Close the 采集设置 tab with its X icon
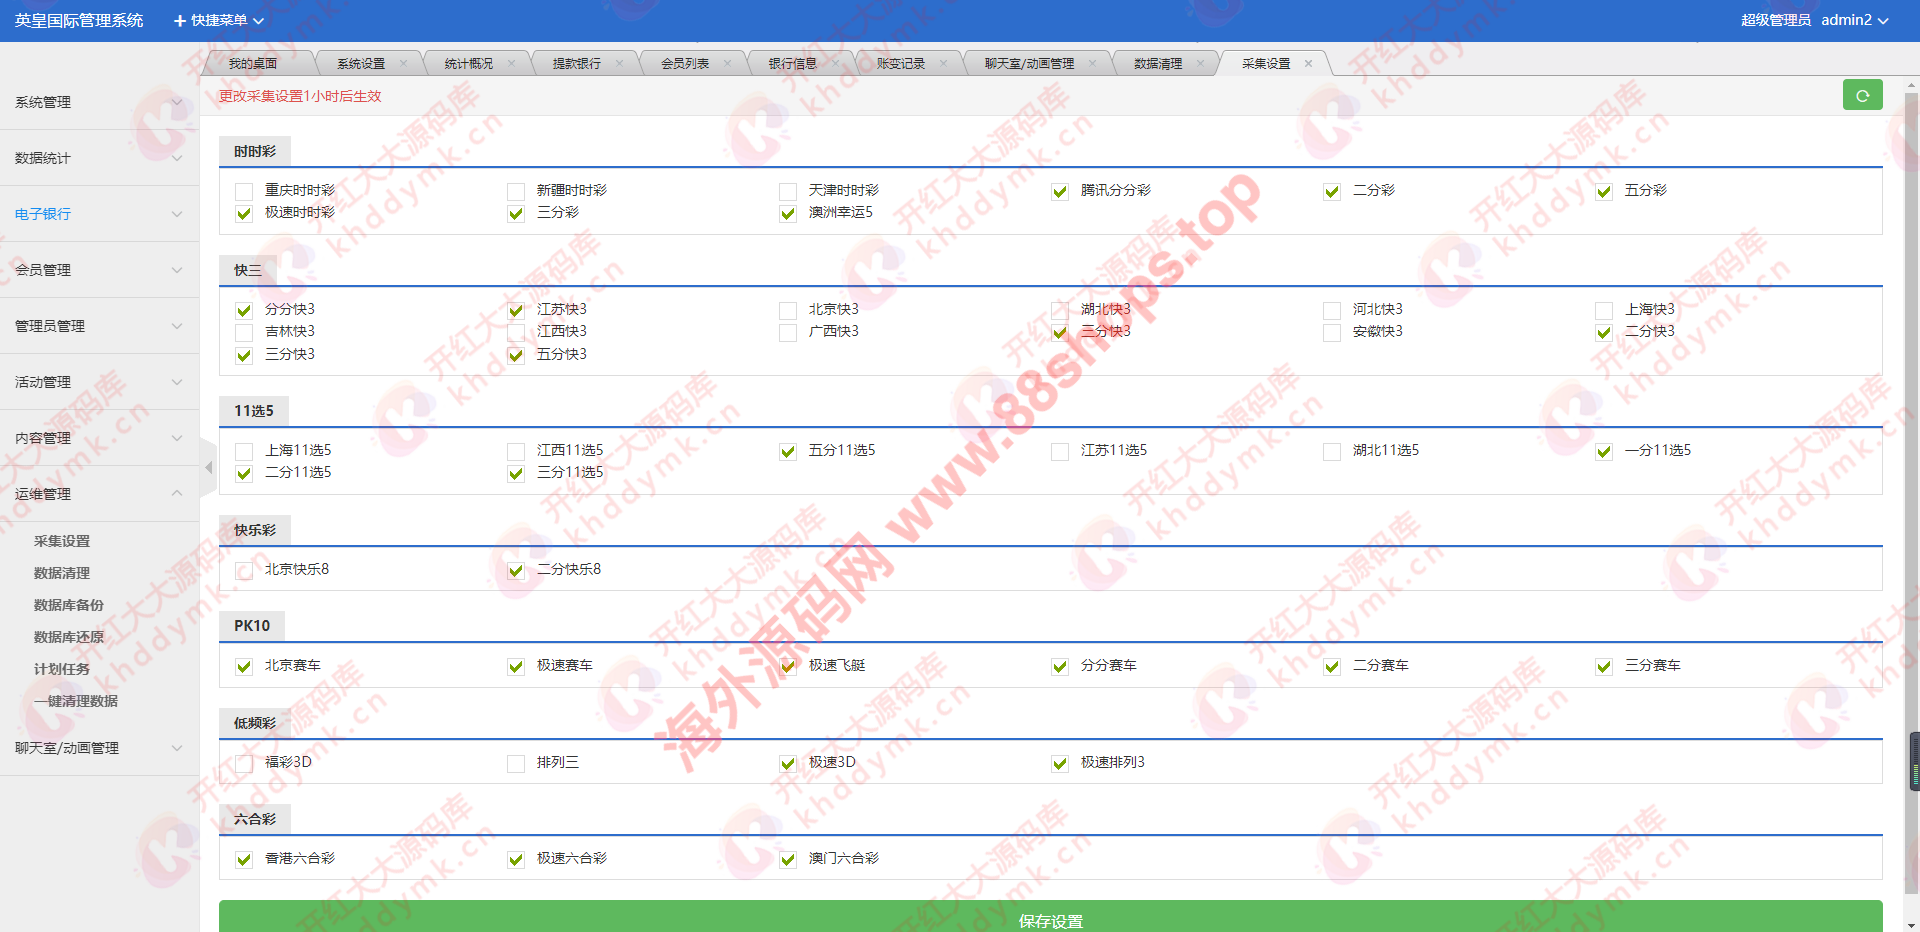This screenshot has height=932, width=1920. click(1308, 64)
